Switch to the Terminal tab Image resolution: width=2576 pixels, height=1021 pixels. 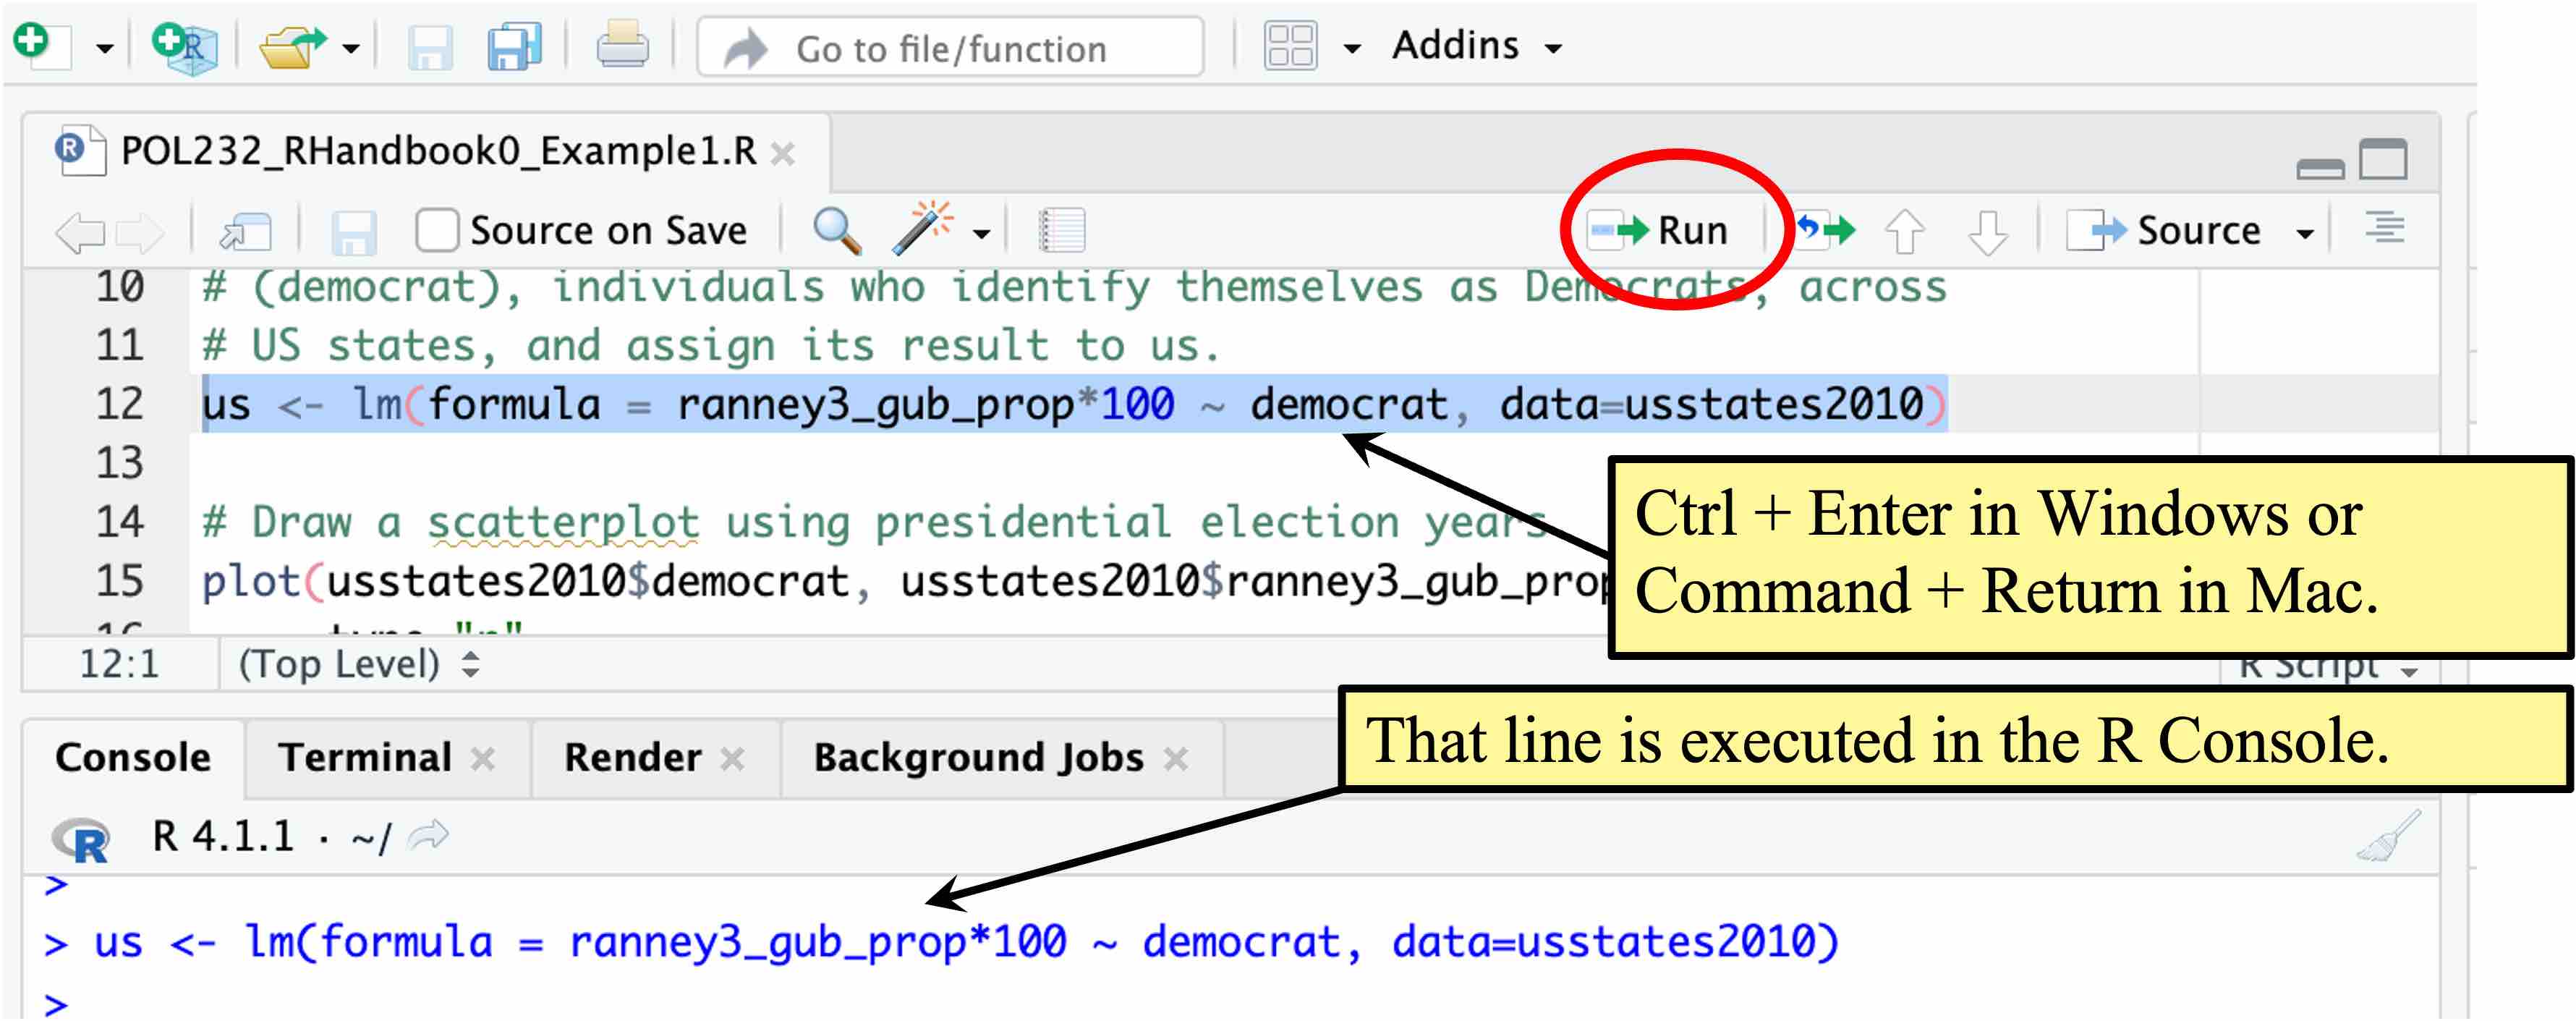click(365, 757)
